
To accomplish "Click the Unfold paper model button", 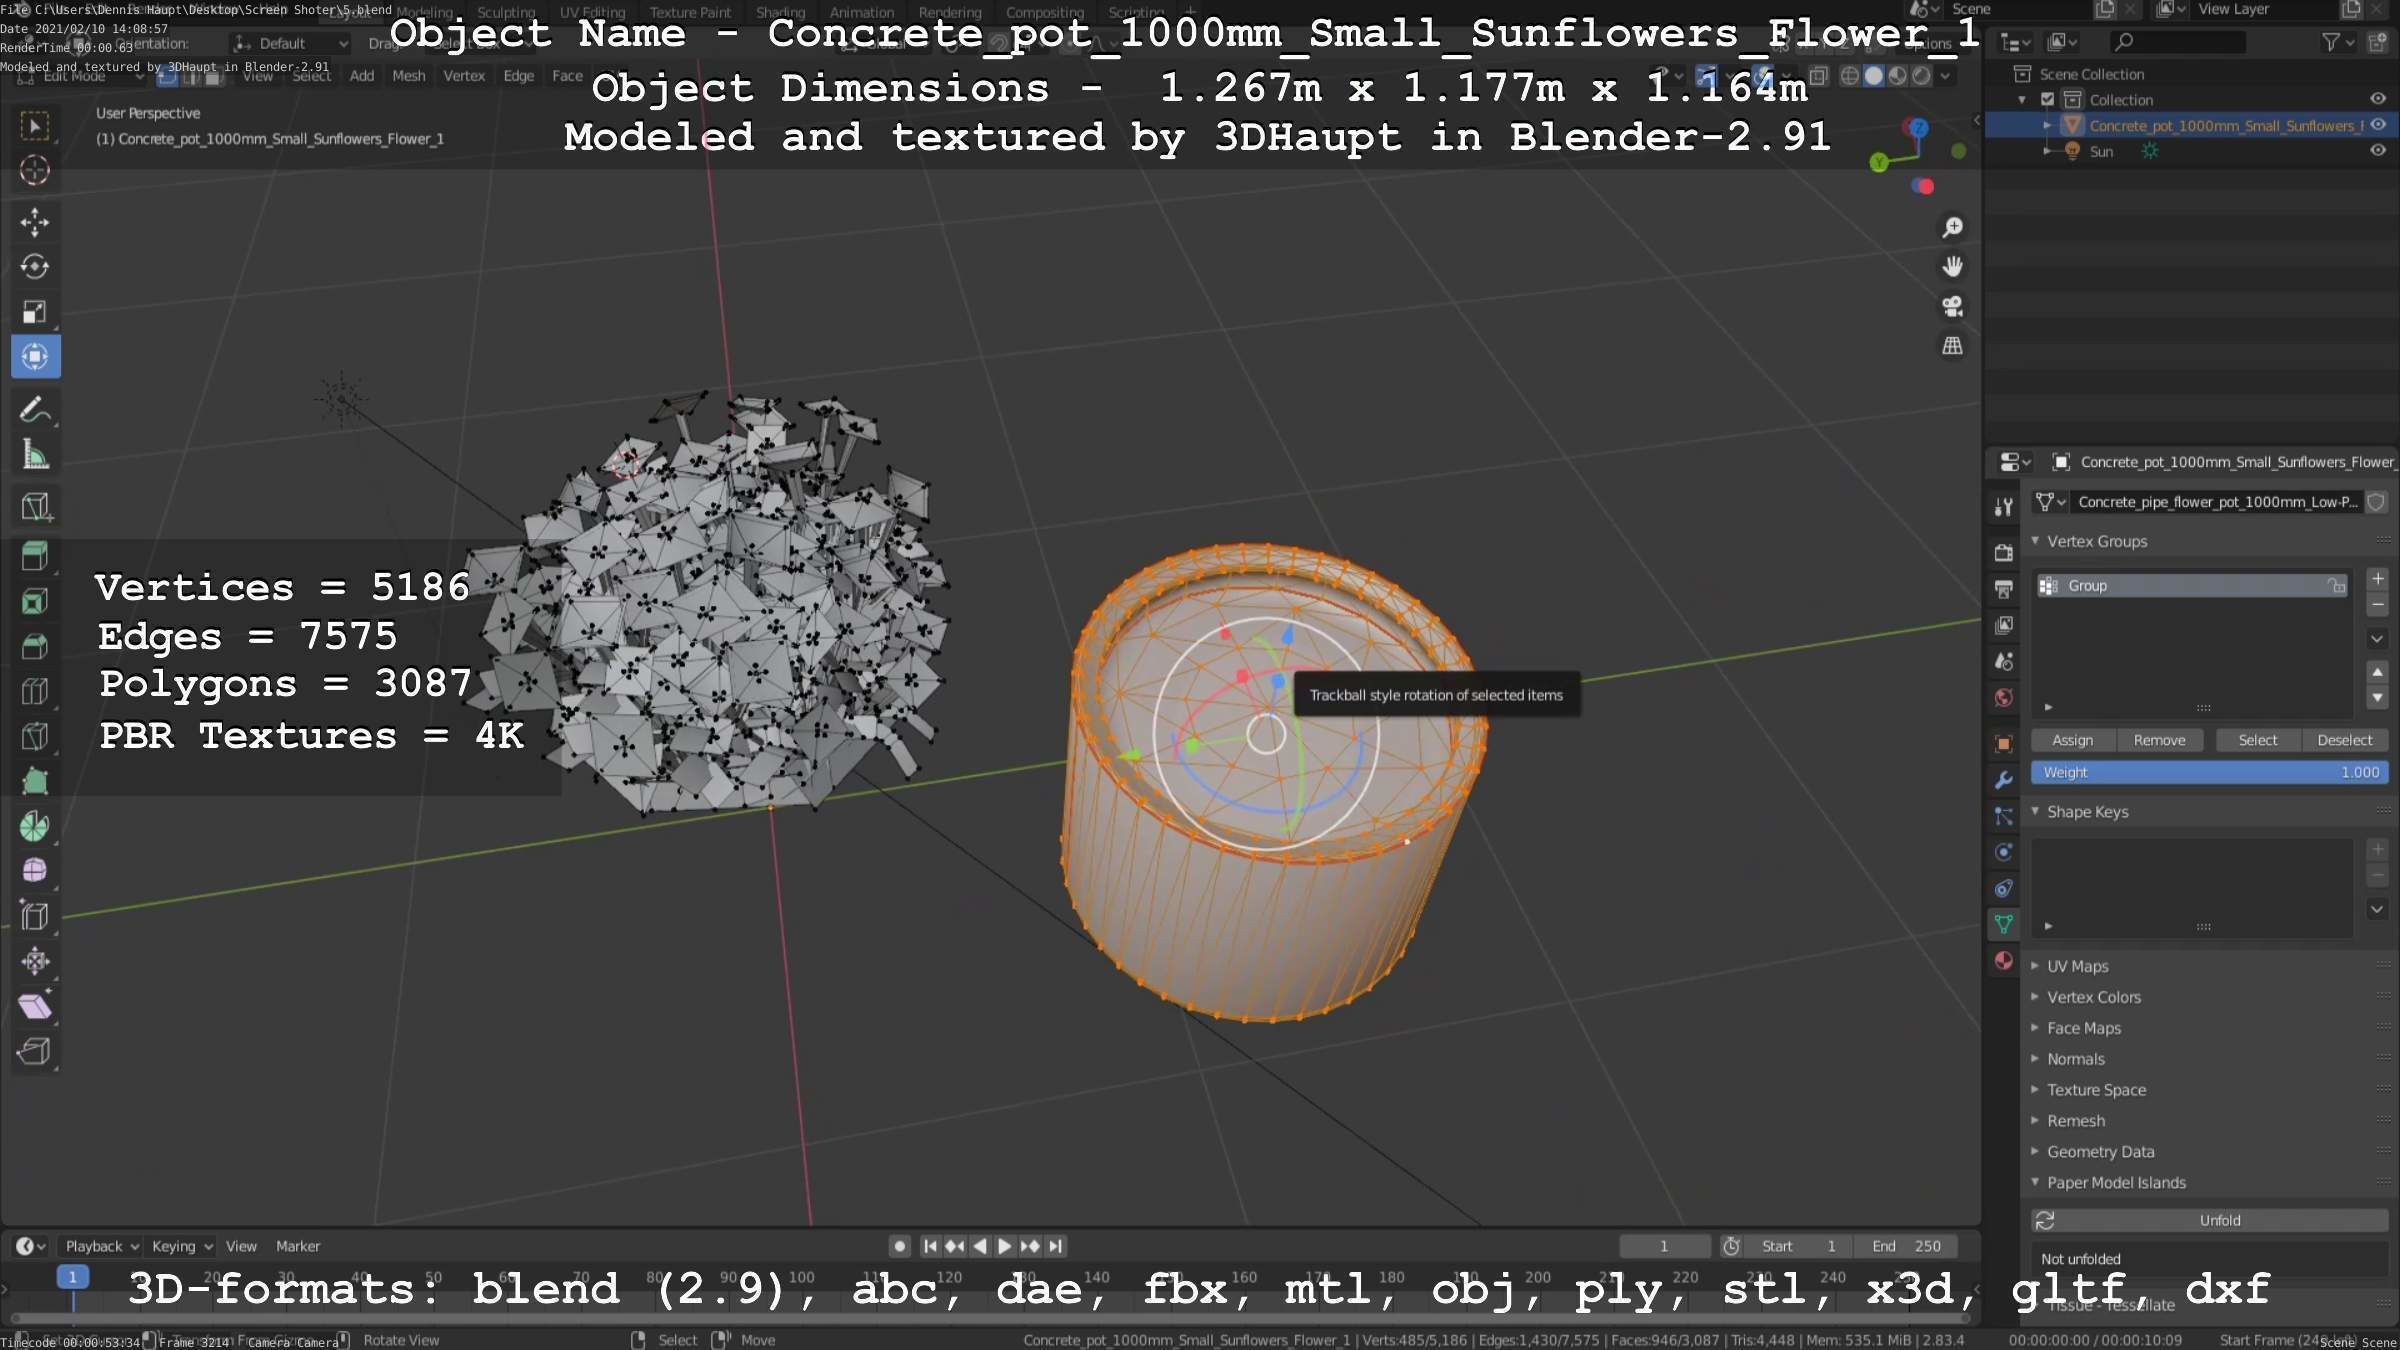I will (x=2210, y=1220).
